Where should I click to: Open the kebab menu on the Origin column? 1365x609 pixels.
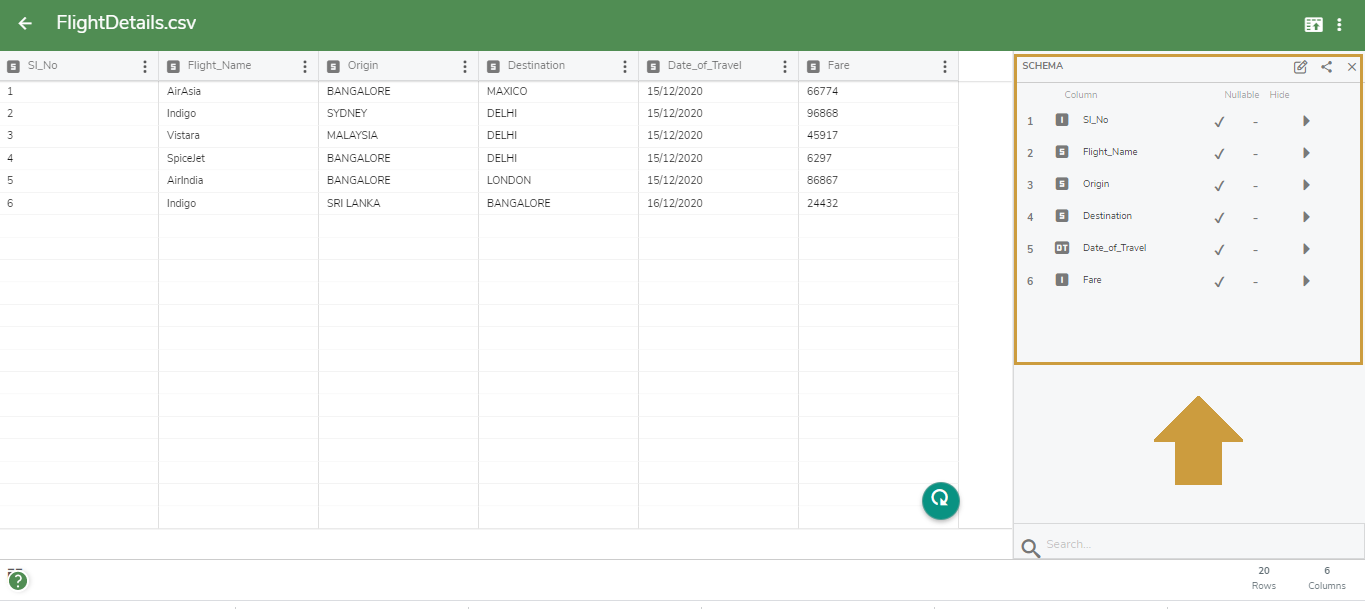[464, 65]
